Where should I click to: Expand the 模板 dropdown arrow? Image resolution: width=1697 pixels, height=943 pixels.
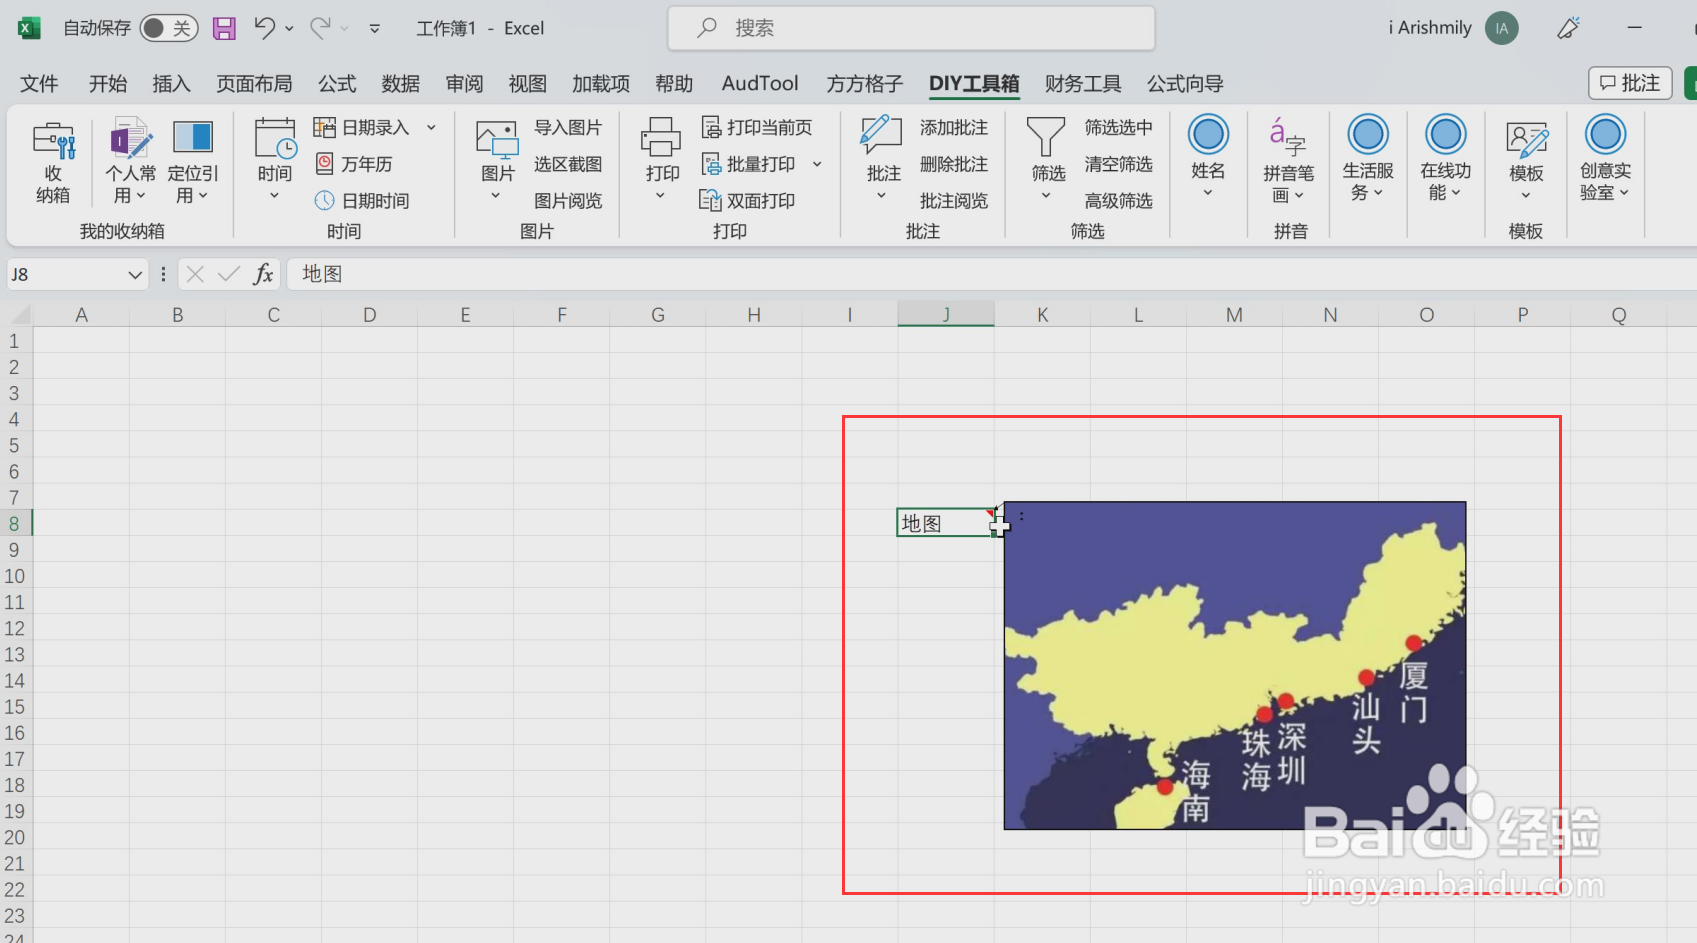coord(1526,196)
